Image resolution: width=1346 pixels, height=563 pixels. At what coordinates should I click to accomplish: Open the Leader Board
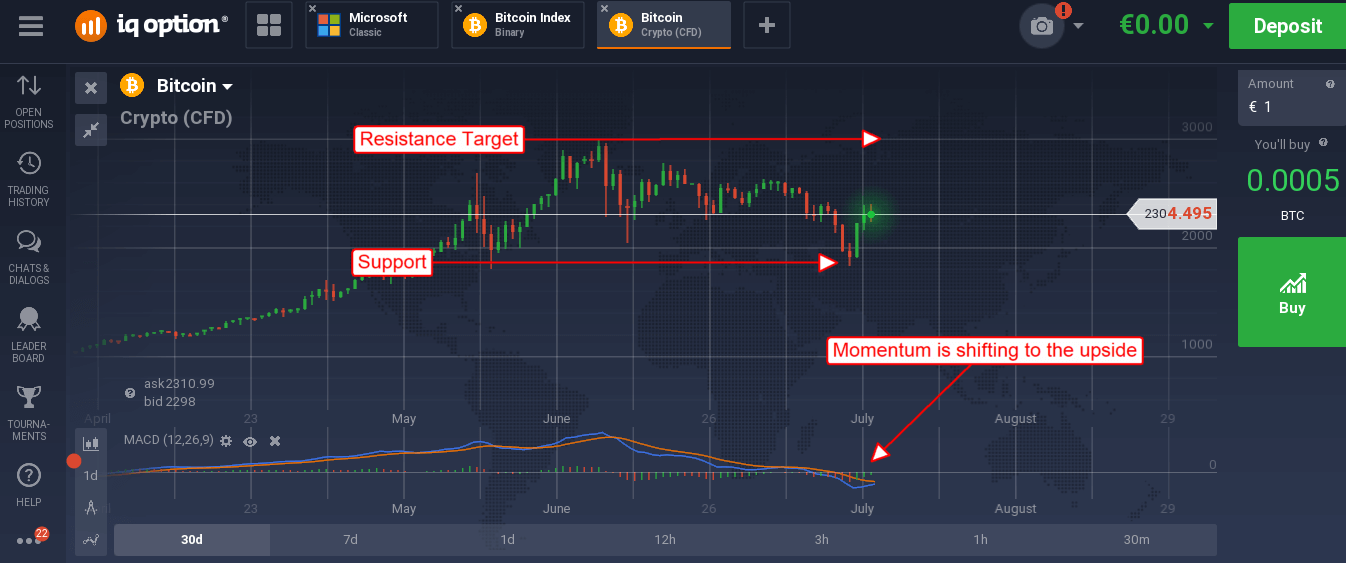(x=29, y=336)
